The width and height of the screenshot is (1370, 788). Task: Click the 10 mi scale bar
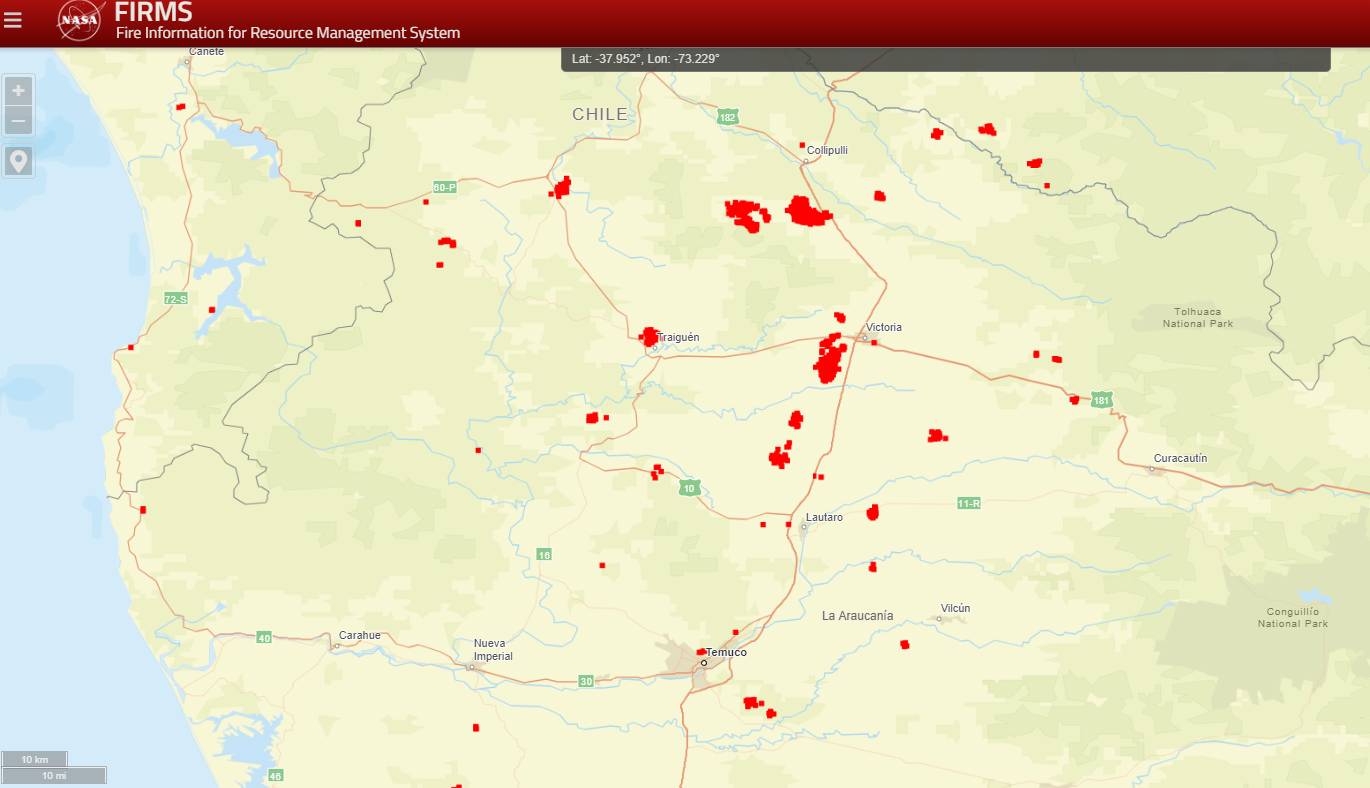tap(54, 775)
